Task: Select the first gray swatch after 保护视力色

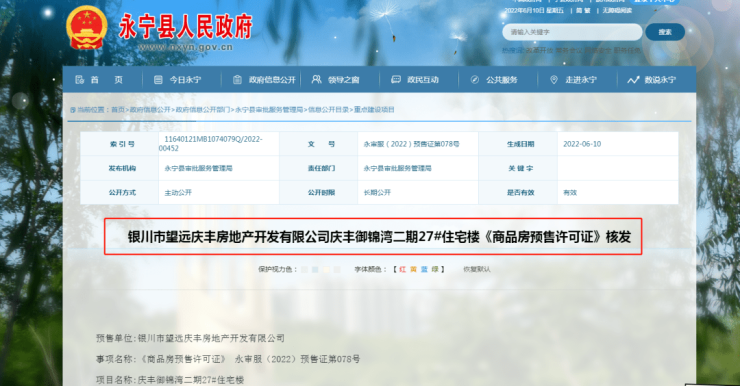Action: (304, 269)
